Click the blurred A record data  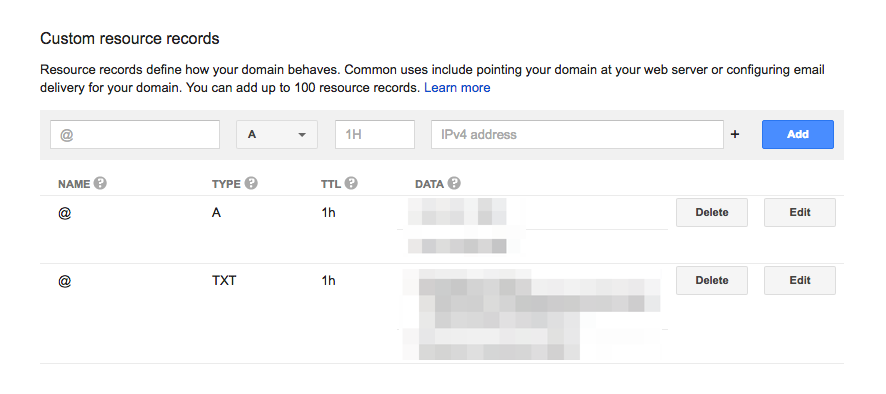click(457, 226)
